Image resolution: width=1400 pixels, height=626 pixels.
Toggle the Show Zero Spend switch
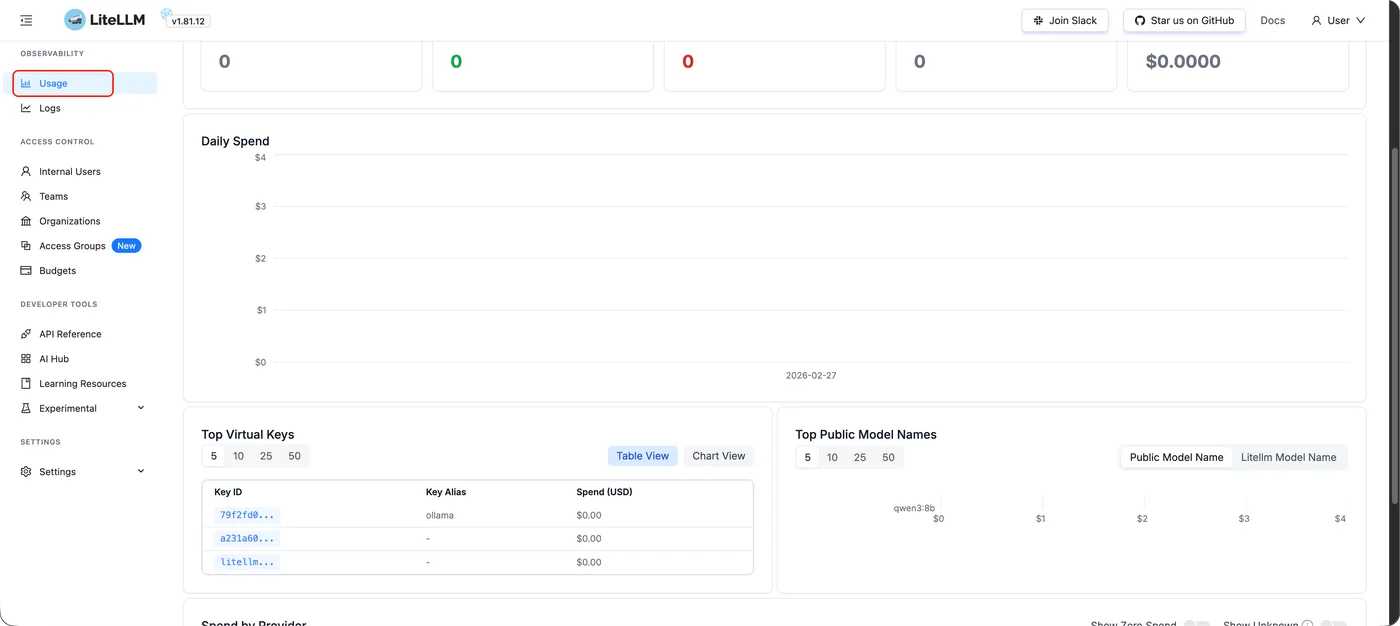(1196, 623)
